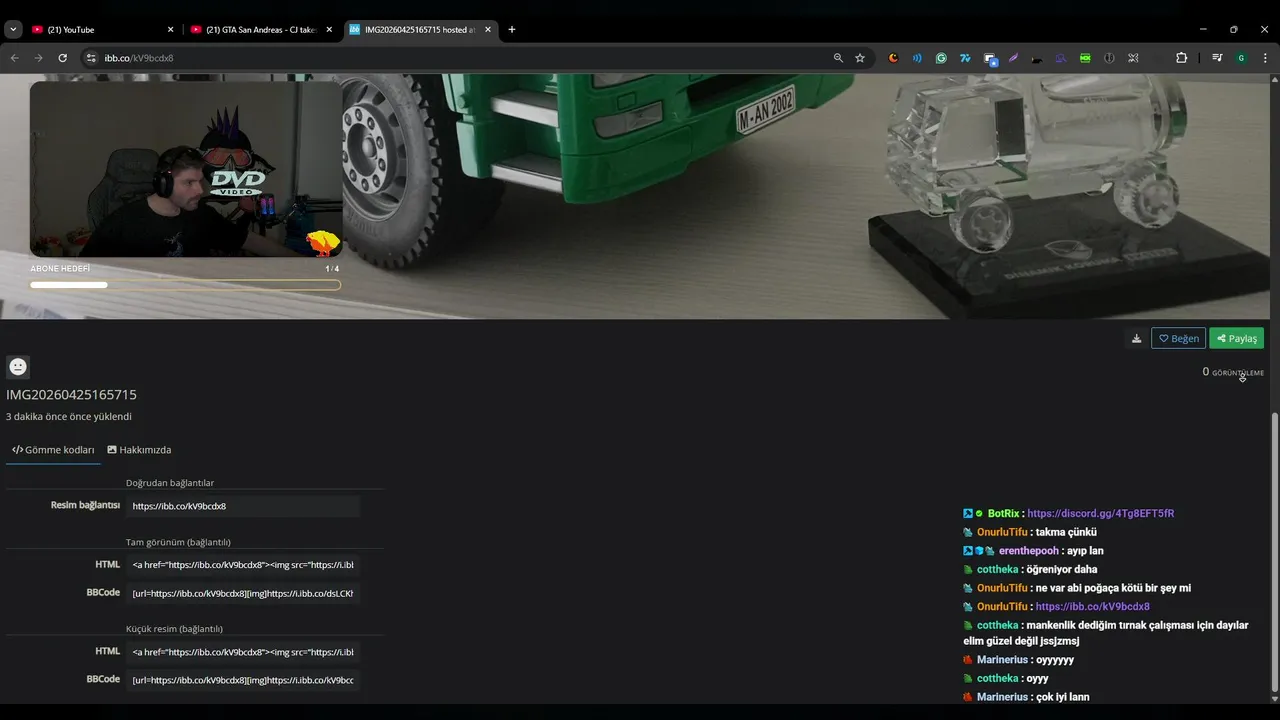
Task: Bookmark this page with the star
Action: 860,58
